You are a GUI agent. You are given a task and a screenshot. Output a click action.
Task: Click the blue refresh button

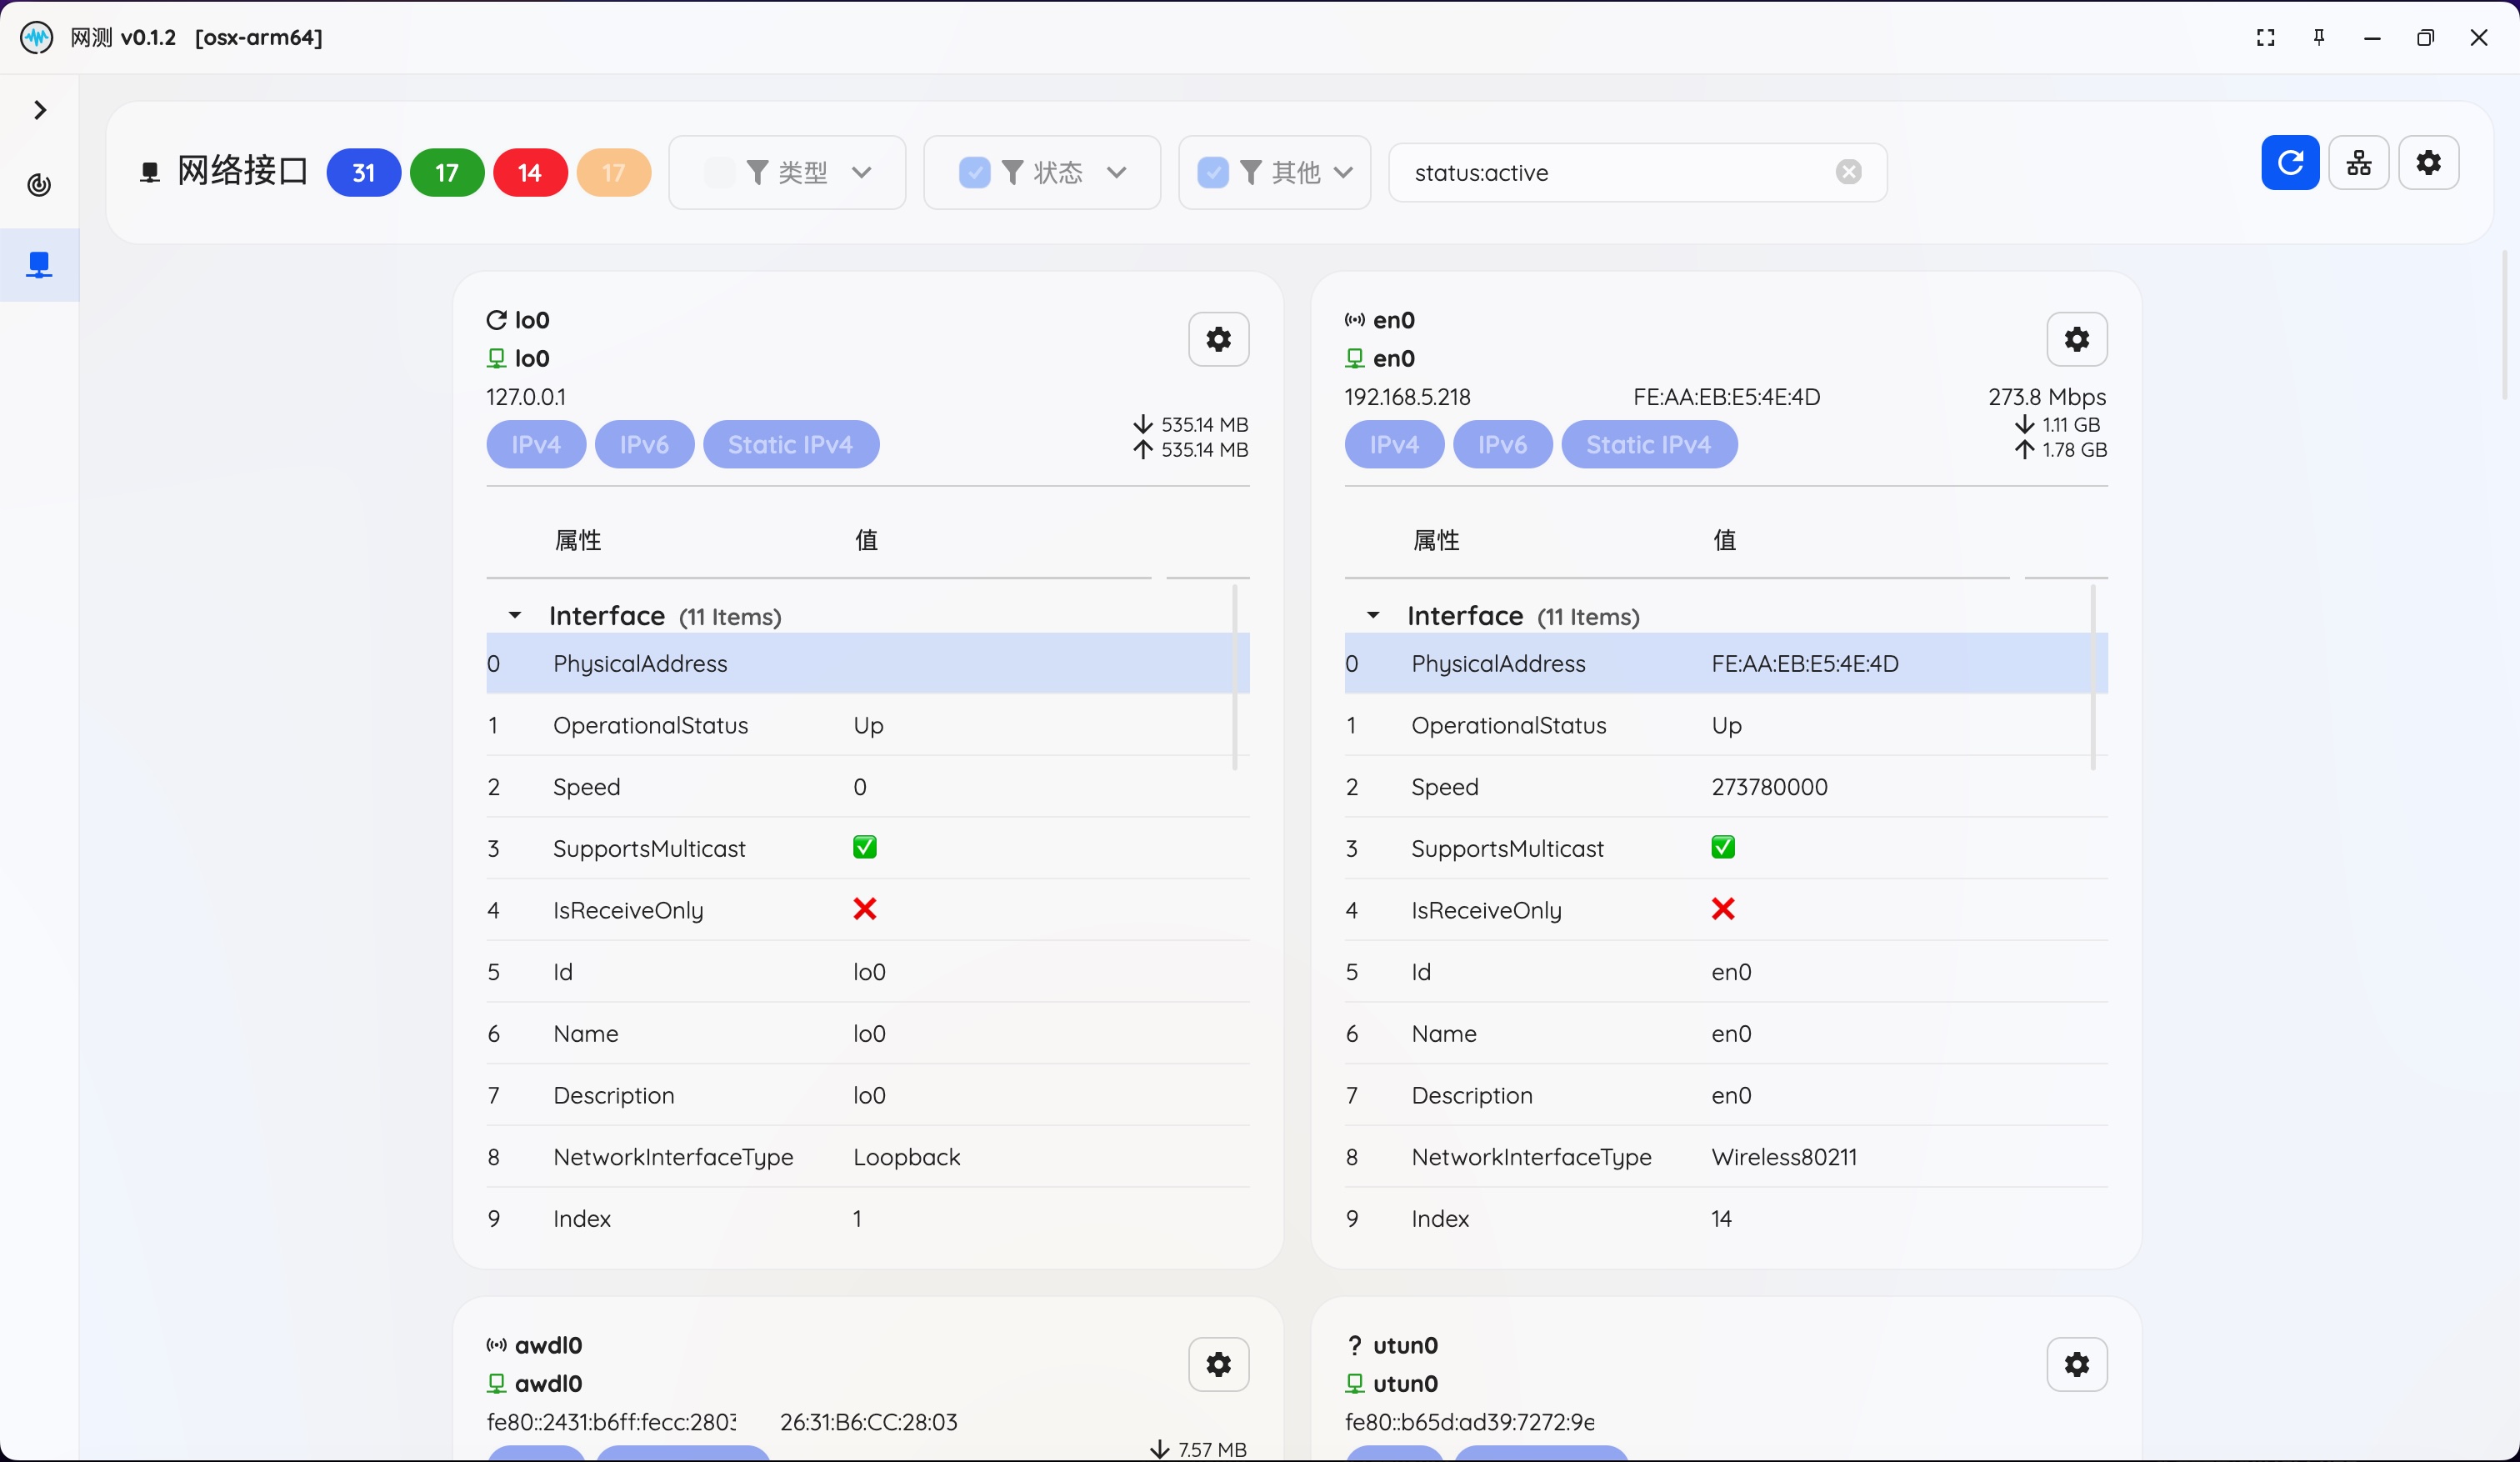tap(2289, 163)
